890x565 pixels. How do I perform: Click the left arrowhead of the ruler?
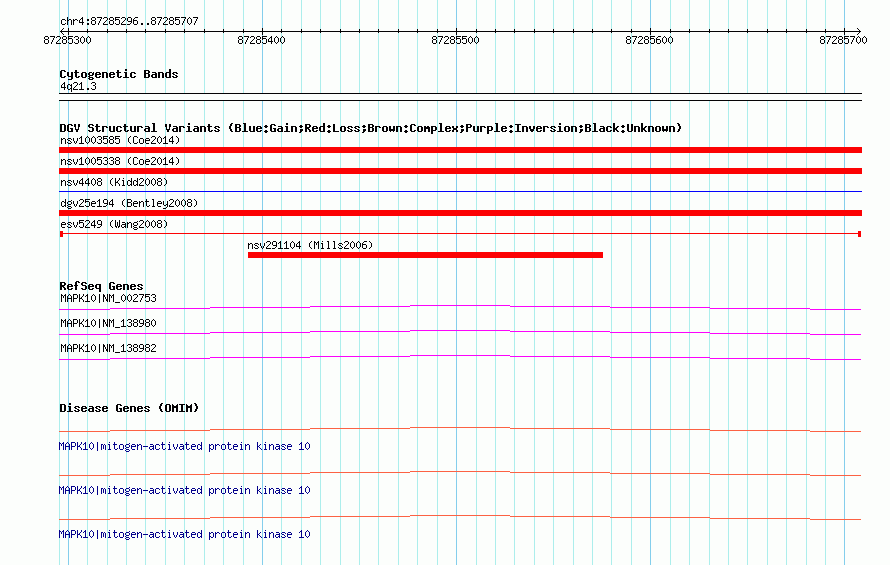pos(62,31)
